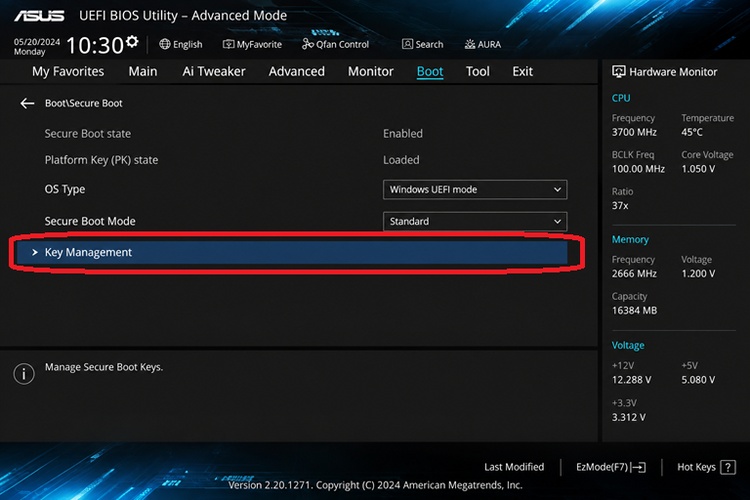Image resolution: width=750 pixels, height=500 pixels.
Task: Click the 1.200 V memory voltage value
Action: click(x=698, y=274)
